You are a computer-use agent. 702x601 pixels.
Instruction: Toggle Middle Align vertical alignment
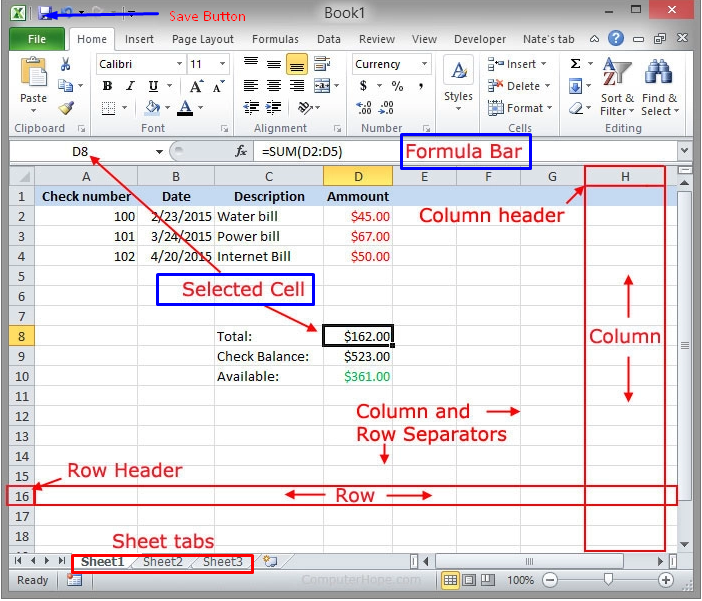pos(274,64)
